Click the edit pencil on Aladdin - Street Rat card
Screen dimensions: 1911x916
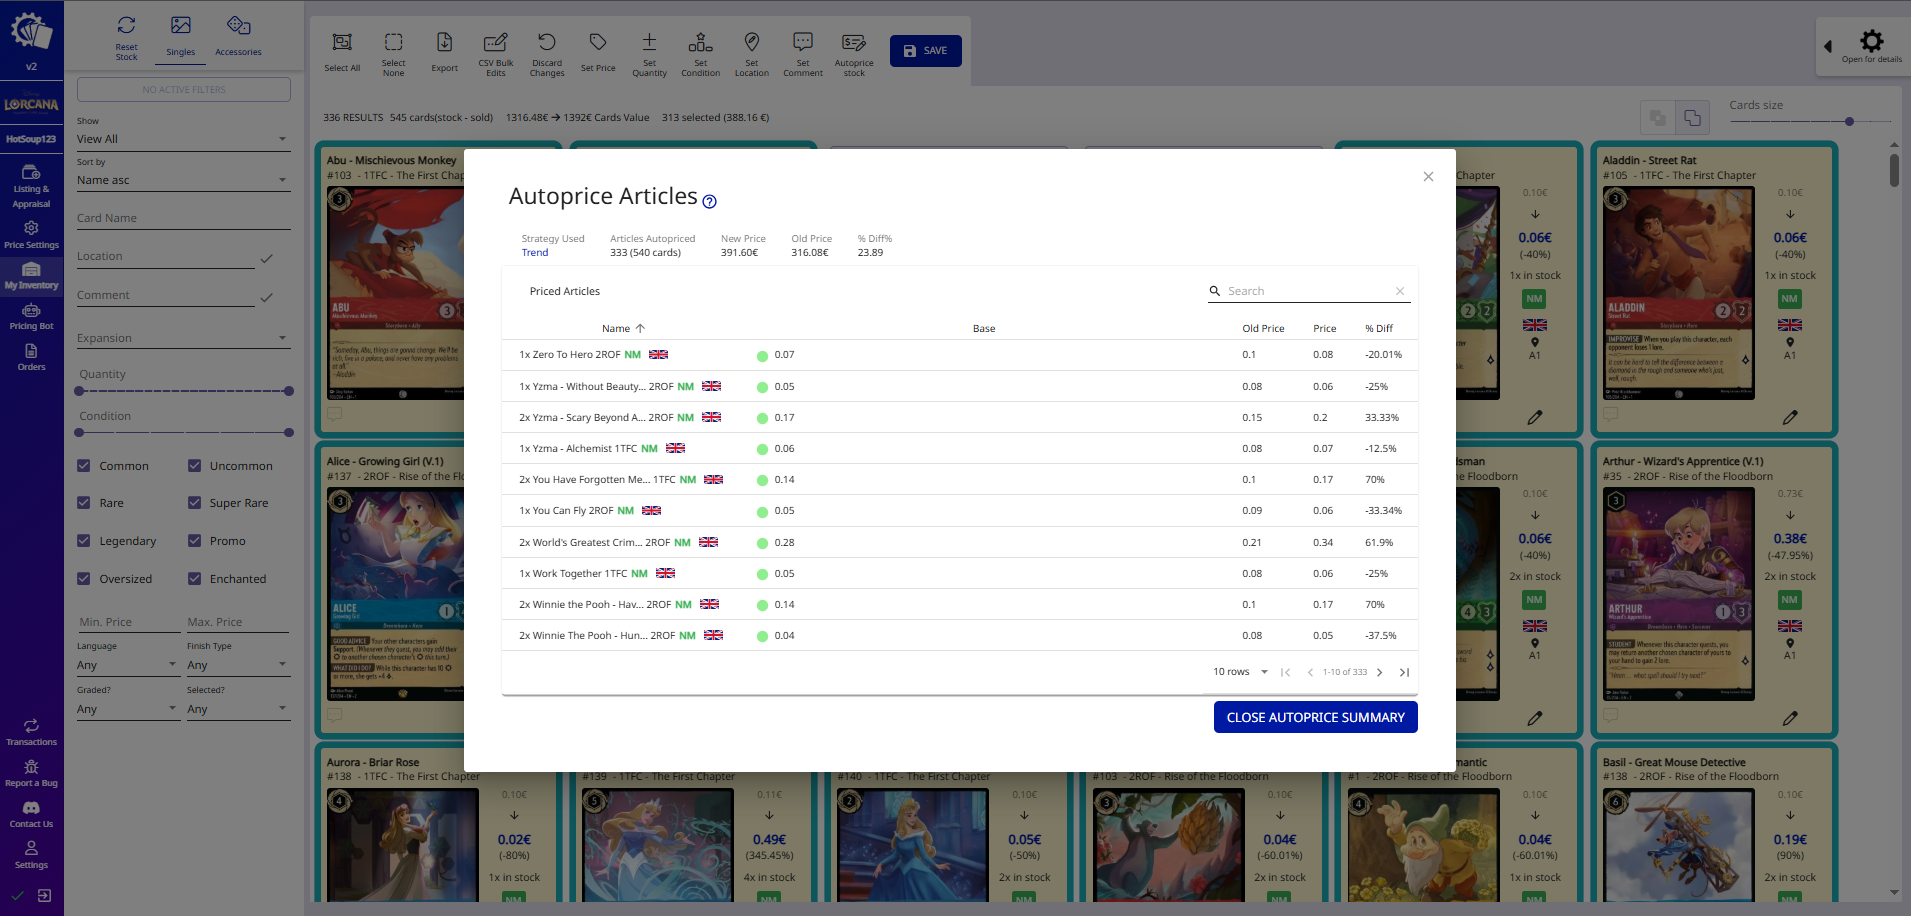pos(1790,417)
